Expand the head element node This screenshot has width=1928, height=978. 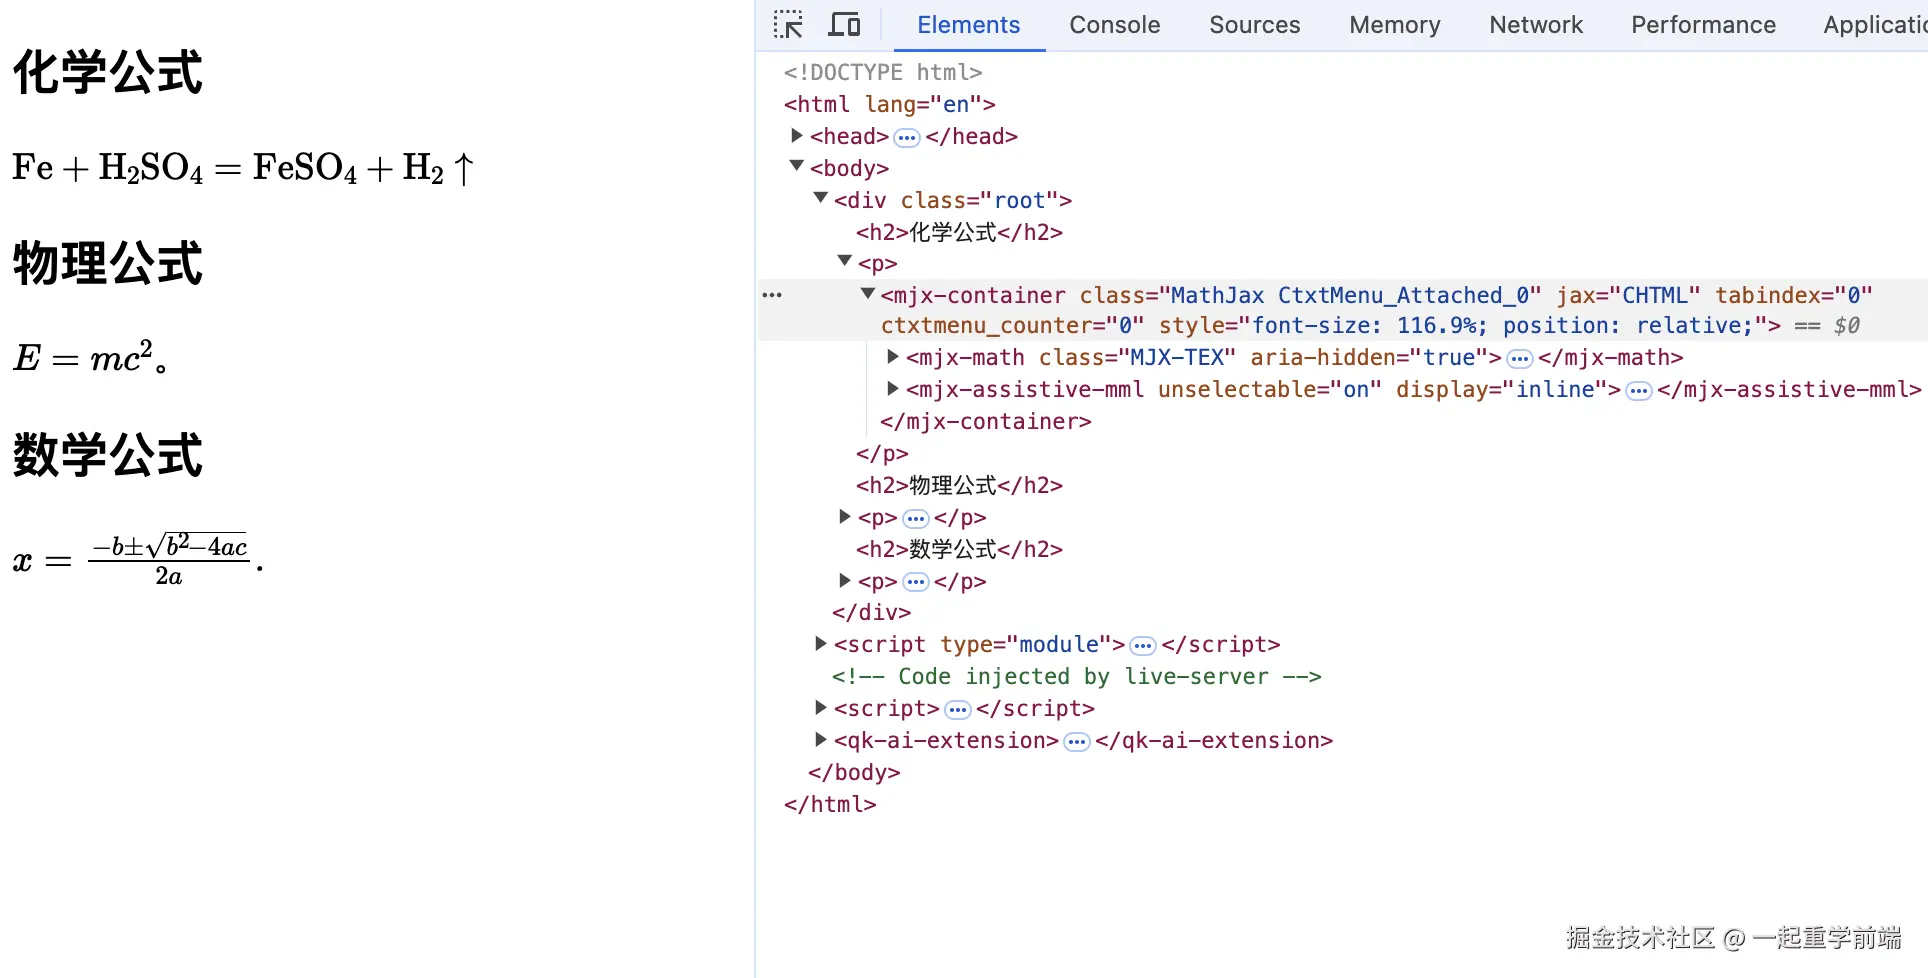click(797, 135)
